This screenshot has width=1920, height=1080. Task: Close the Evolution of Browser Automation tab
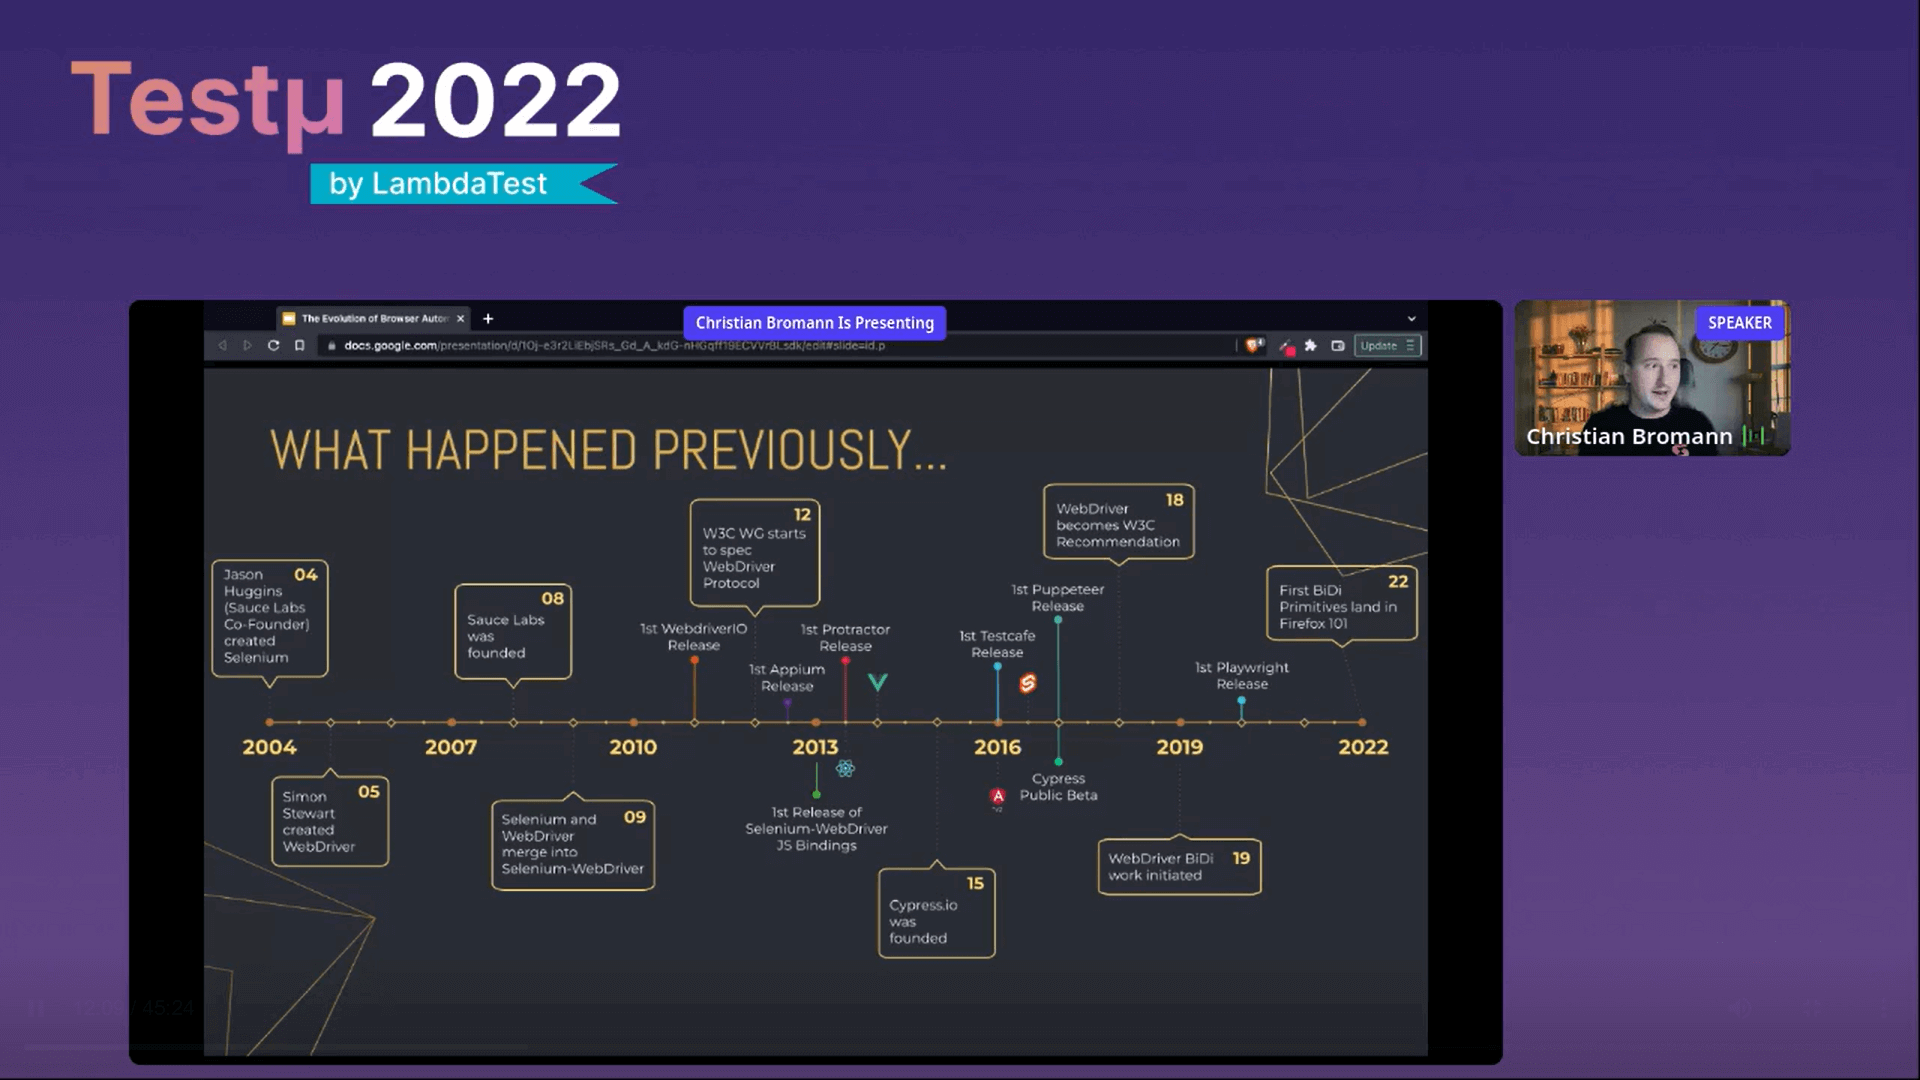tap(460, 319)
